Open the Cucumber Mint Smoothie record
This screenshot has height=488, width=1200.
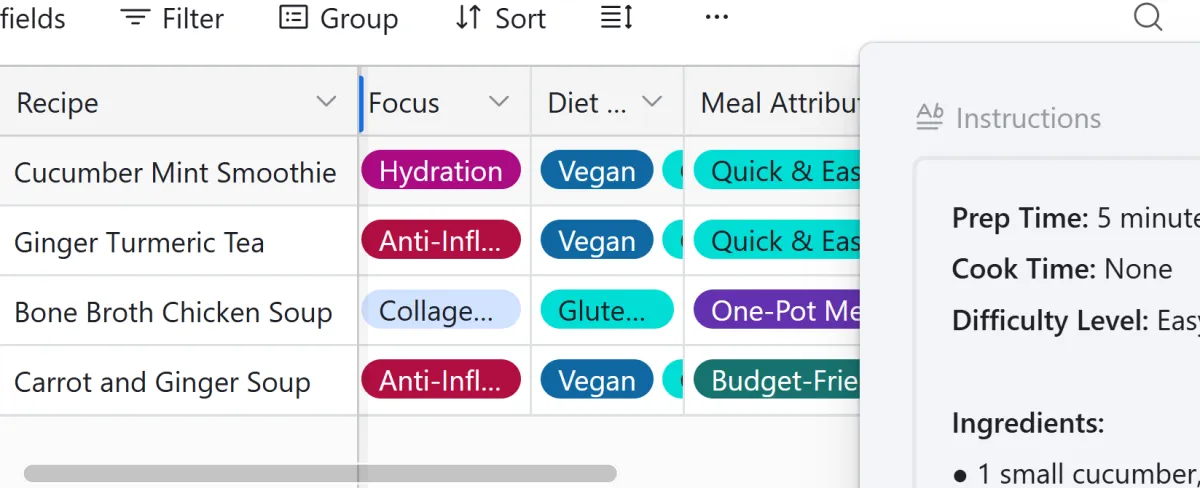coord(175,172)
